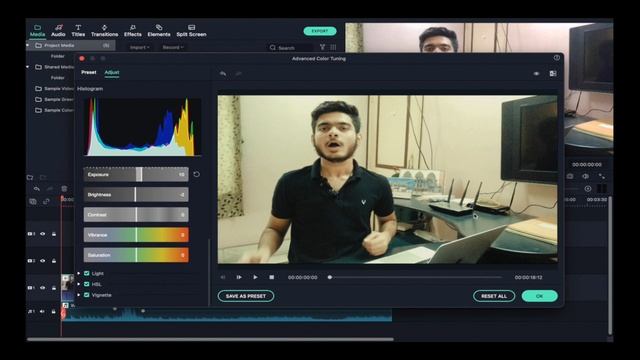Uncheck the Light checkbox

click(87, 273)
